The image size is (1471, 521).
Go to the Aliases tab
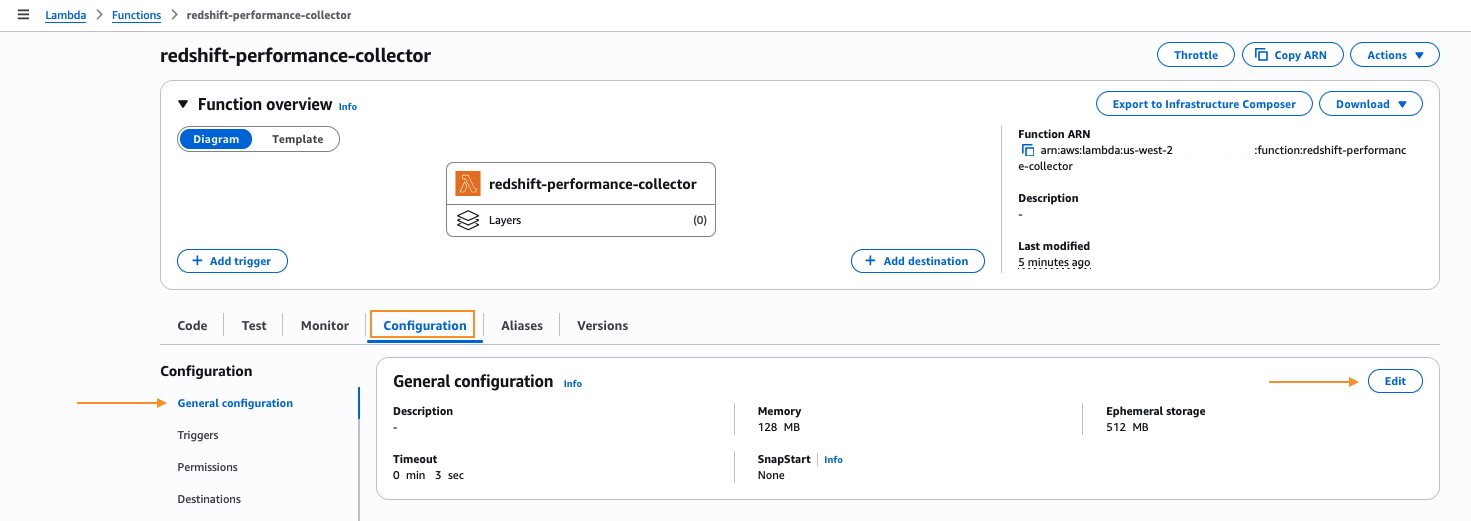point(522,325)
